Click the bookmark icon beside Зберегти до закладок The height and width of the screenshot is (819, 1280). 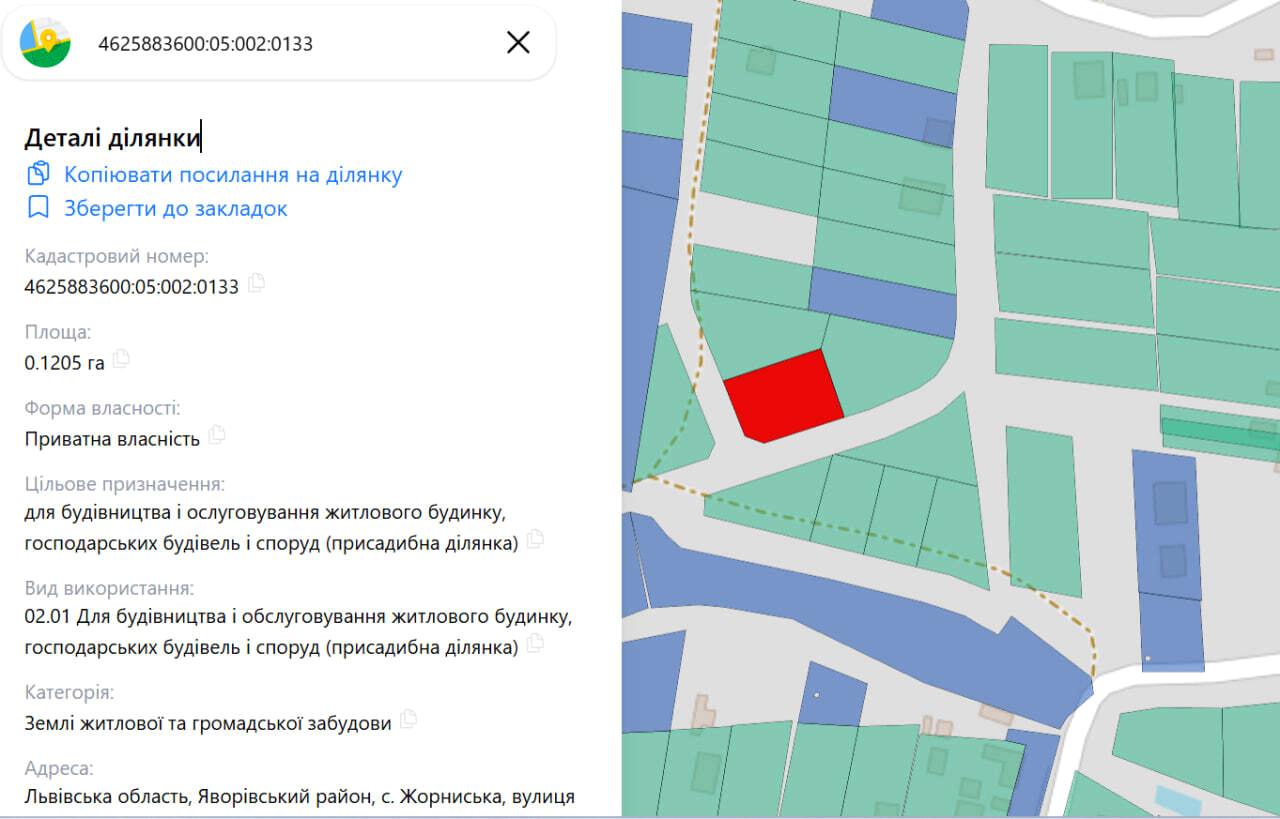point(38,208)
